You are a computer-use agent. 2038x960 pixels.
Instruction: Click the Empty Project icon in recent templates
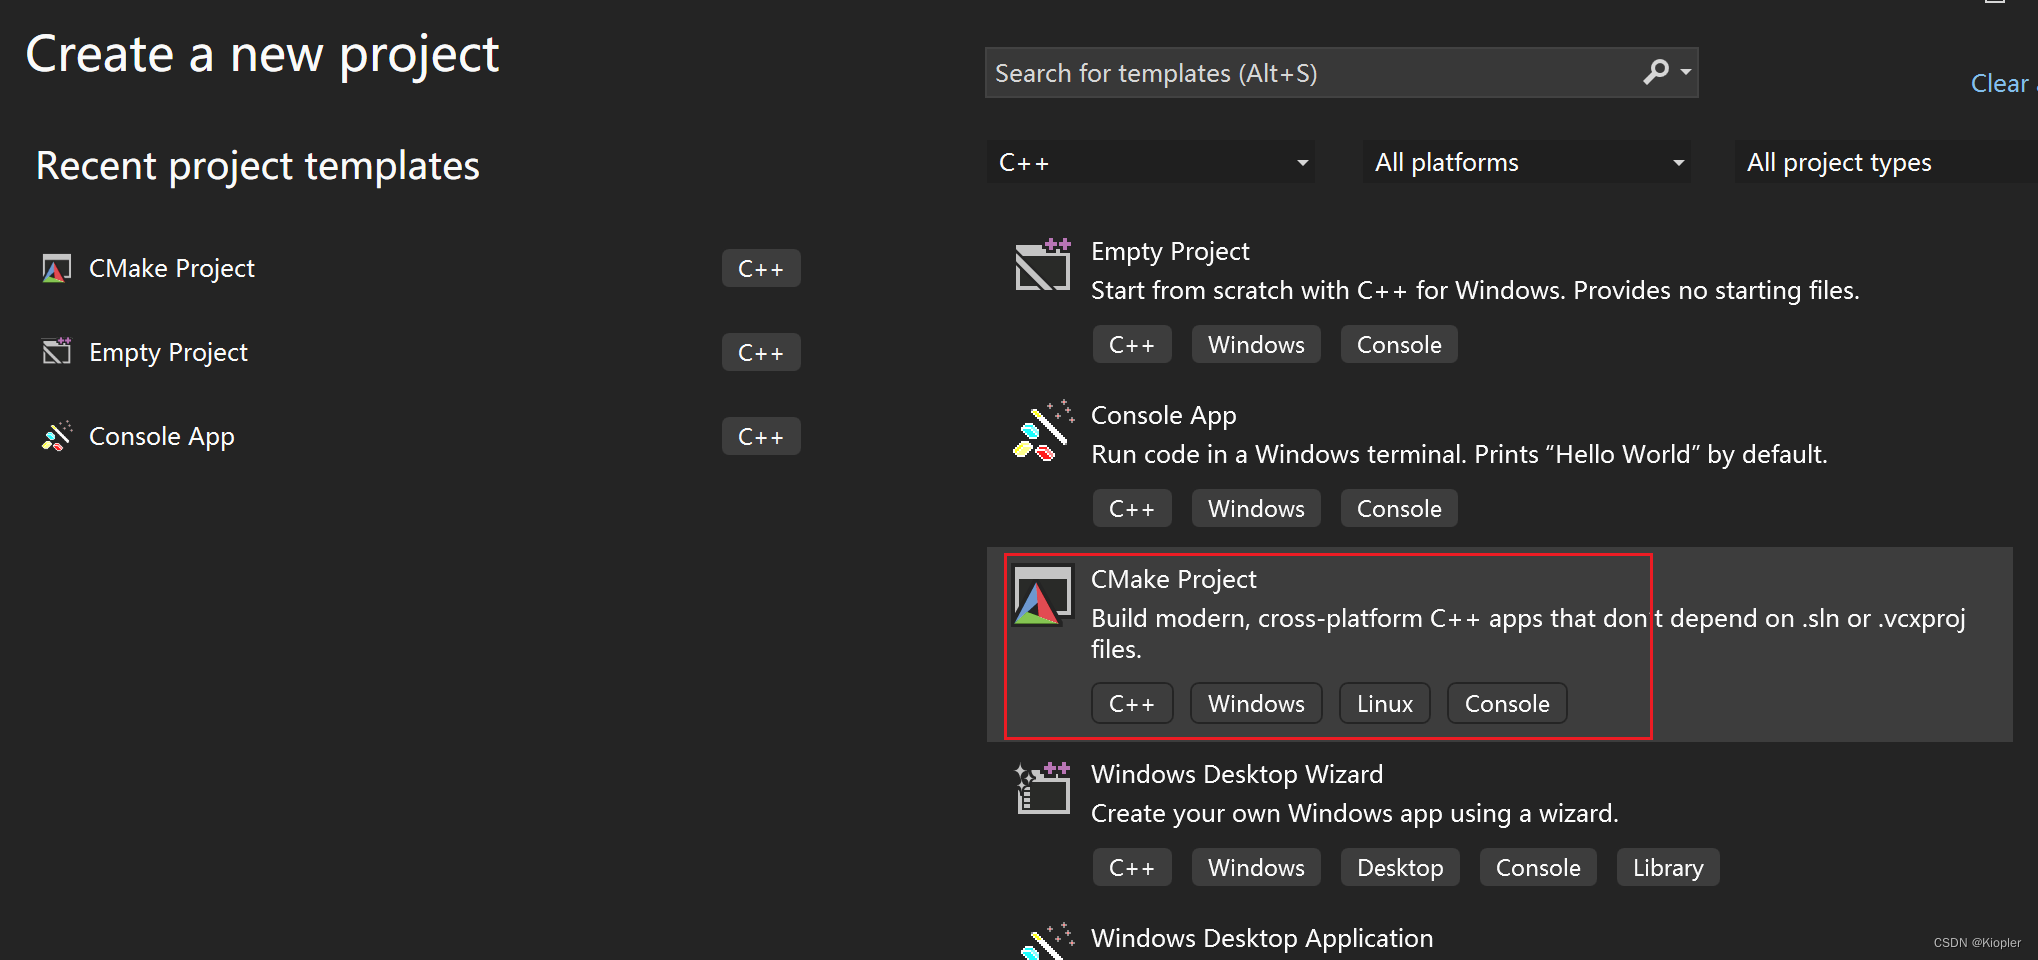pos(56,352)
